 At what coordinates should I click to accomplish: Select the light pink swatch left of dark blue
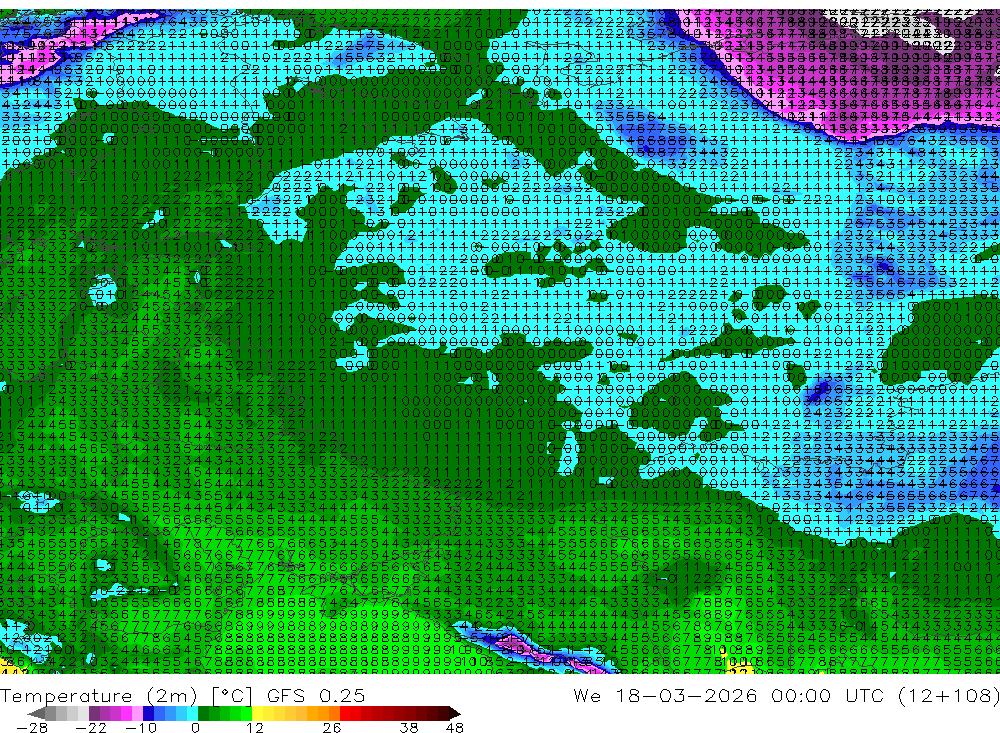(137, 713)
